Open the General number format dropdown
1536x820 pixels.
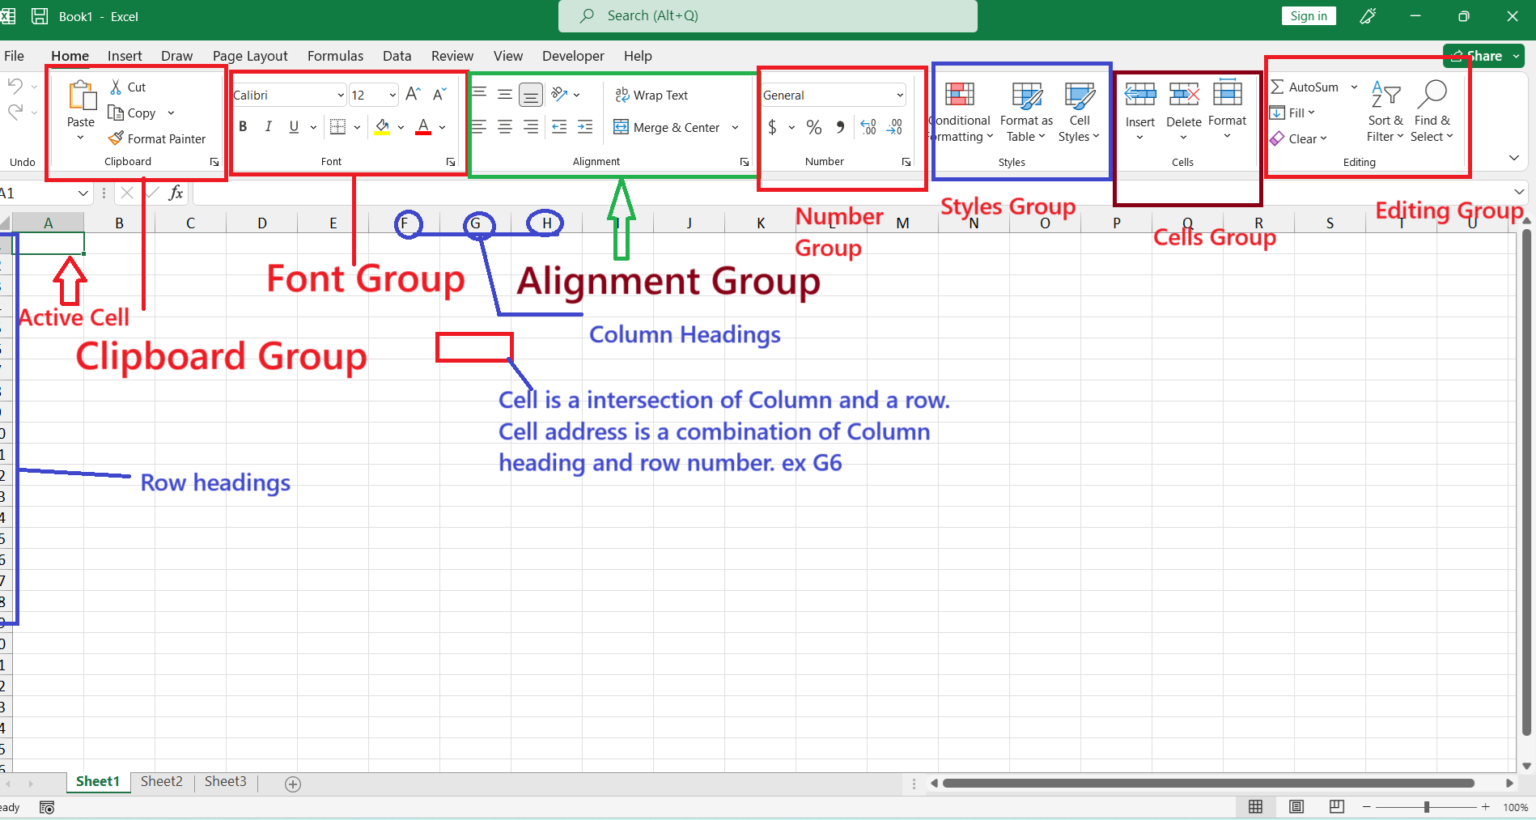tap(900, 95)
